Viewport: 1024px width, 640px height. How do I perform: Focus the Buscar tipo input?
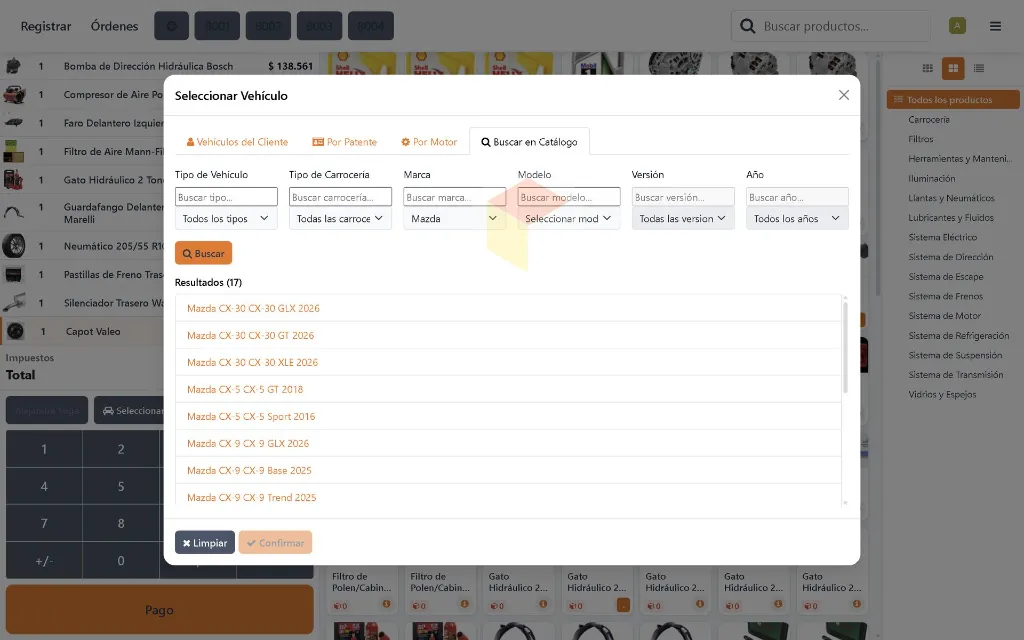226,197
